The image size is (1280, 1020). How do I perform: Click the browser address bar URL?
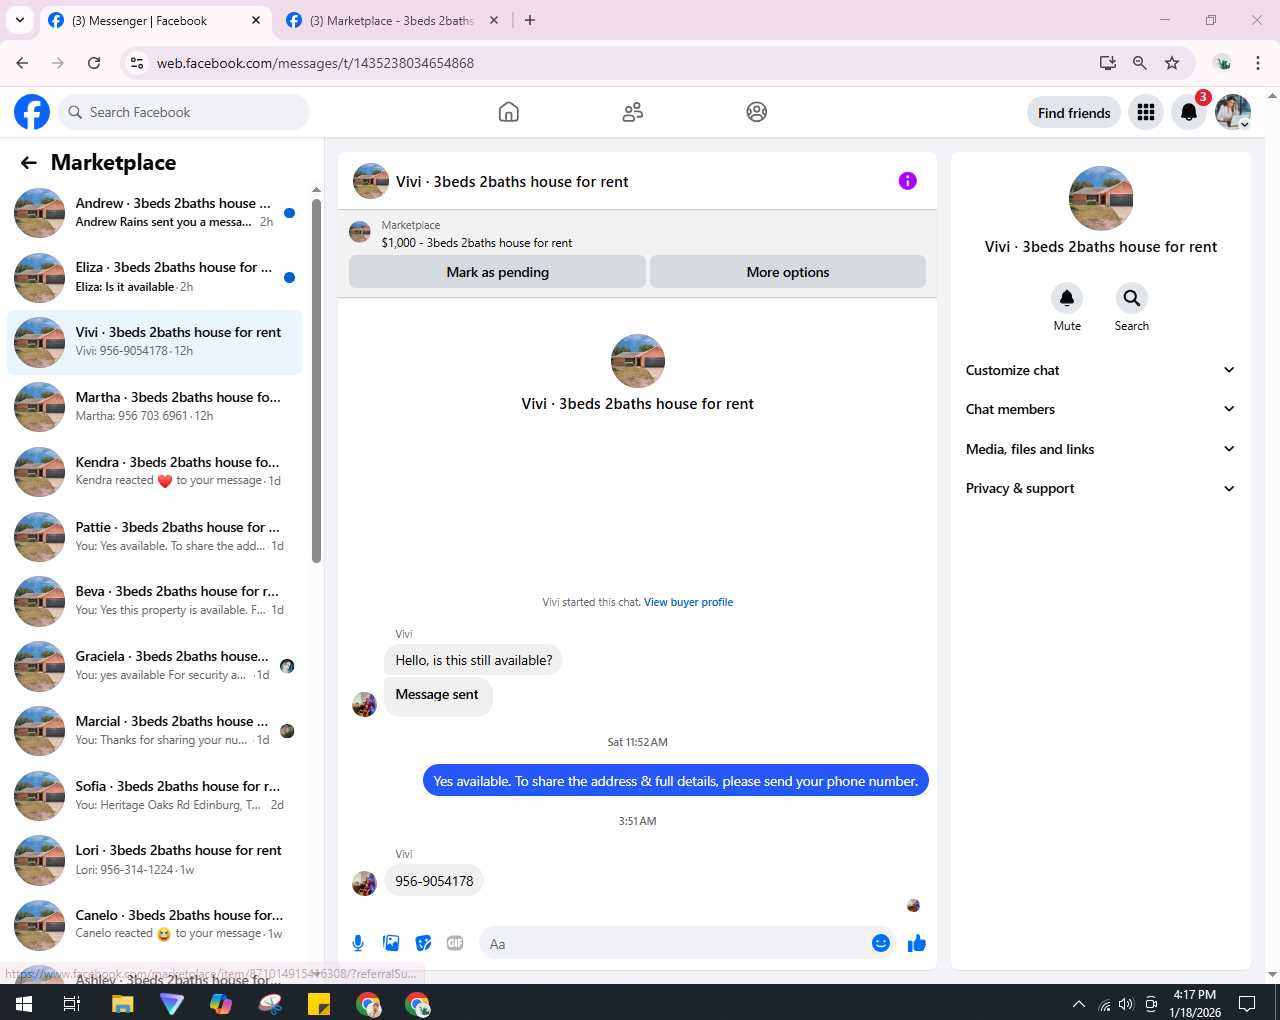pos(315,63)
